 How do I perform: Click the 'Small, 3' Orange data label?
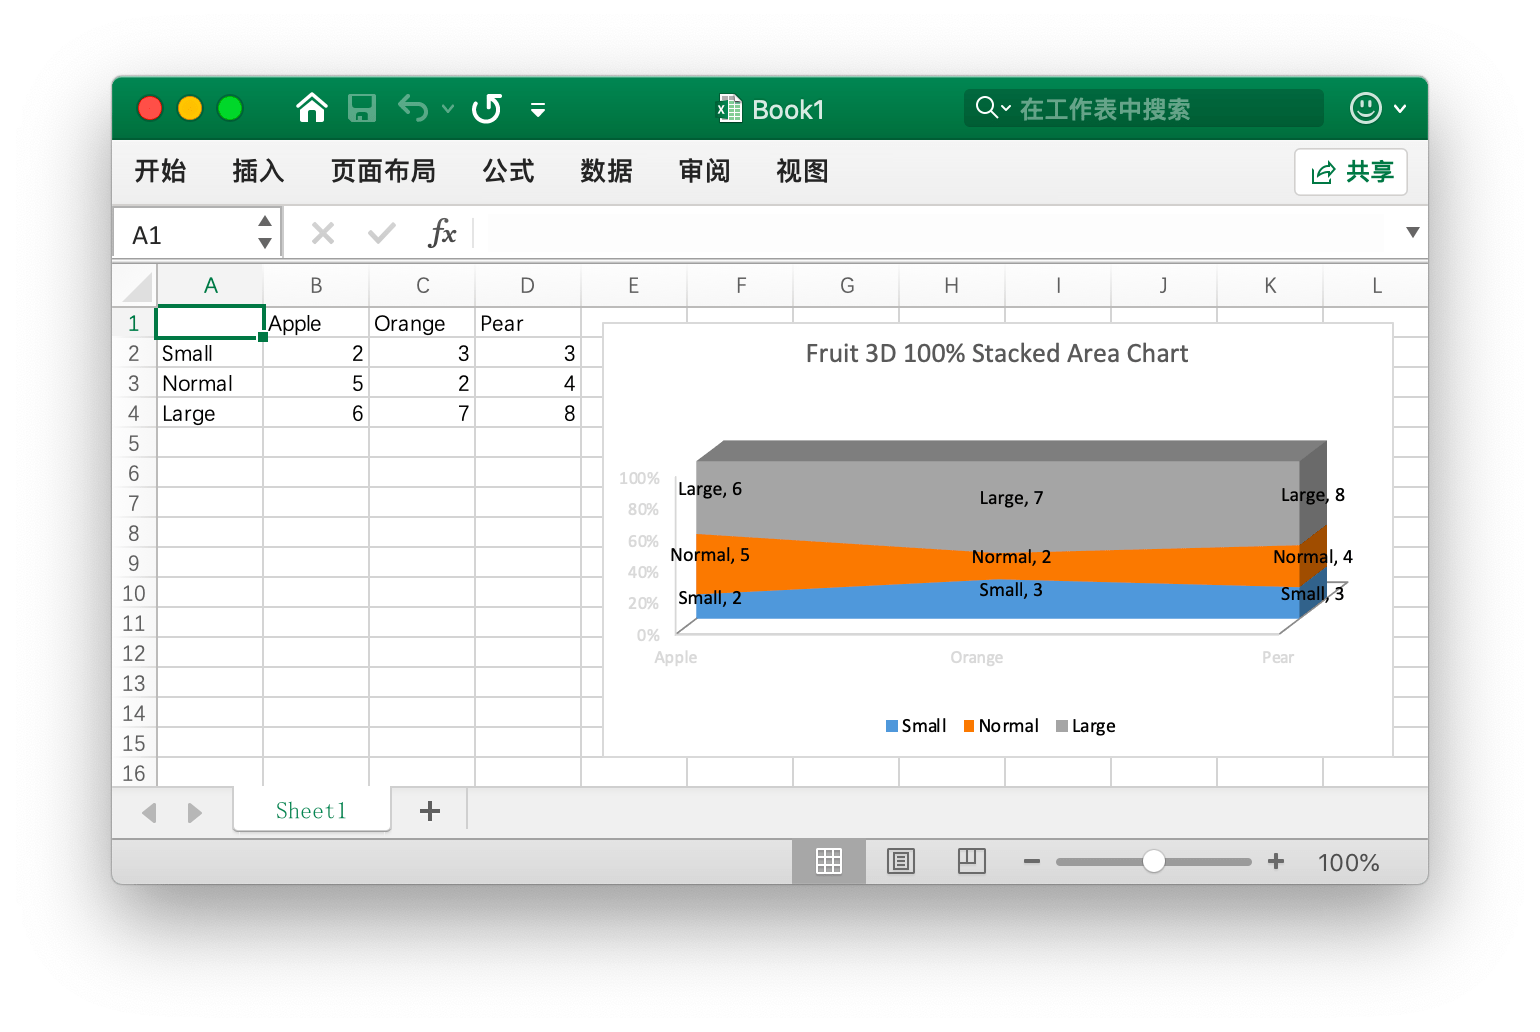[x=1011, y=590]
